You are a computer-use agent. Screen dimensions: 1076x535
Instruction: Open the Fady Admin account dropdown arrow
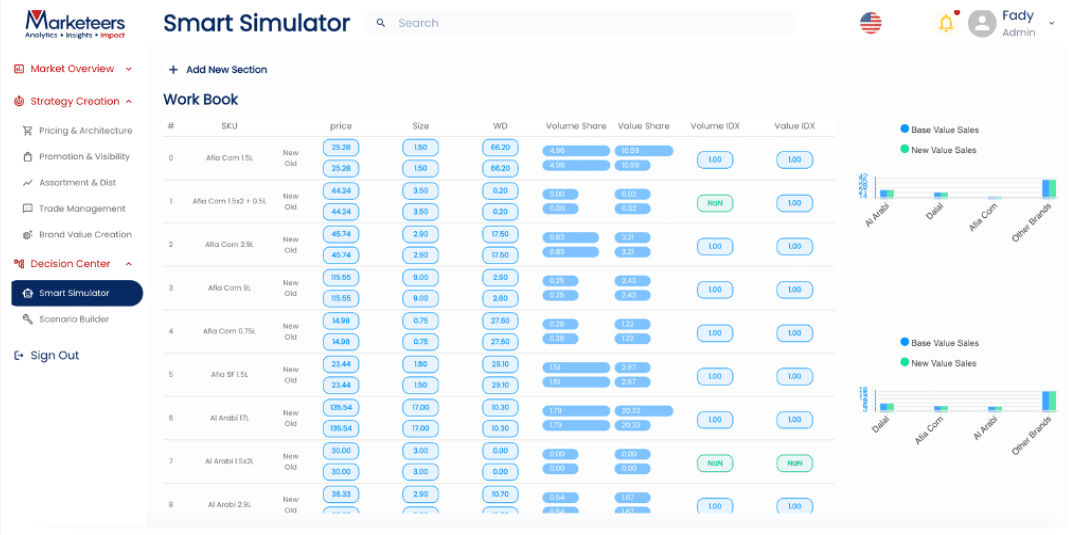[x=1051, y=22]
